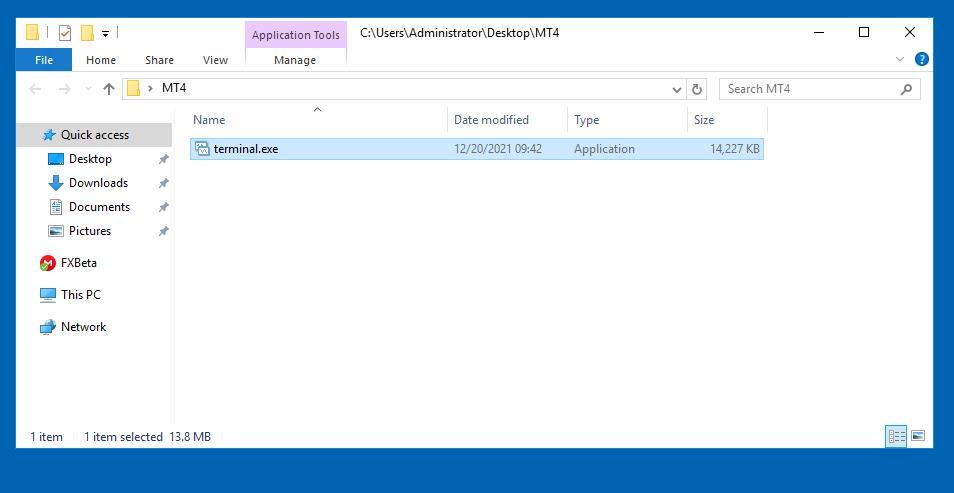Open Desktop in the navigation pane
954x493 pixels.
(x=90, y=159)
